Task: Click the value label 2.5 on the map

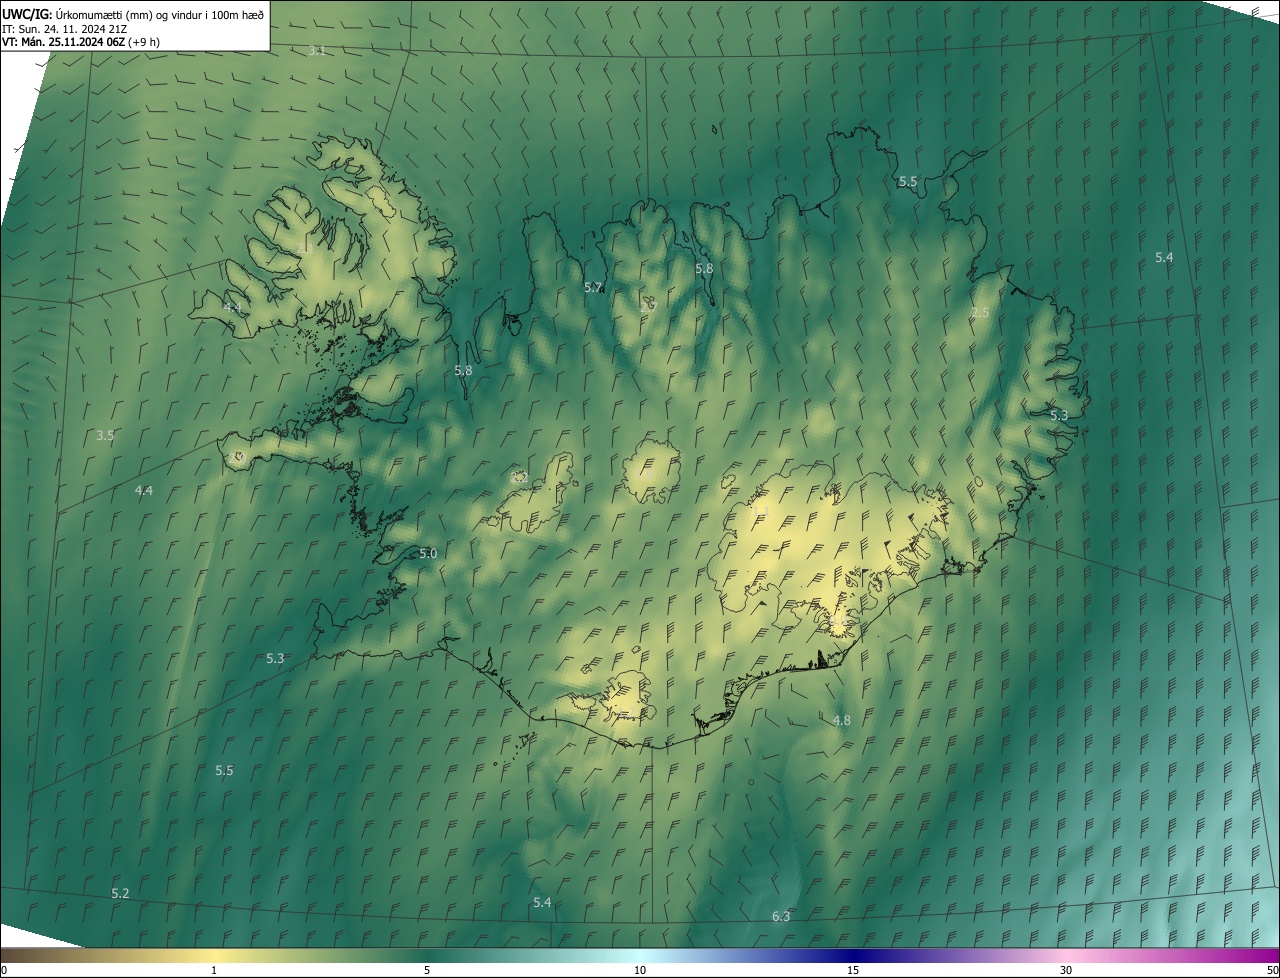Action: tap(980, 313)
